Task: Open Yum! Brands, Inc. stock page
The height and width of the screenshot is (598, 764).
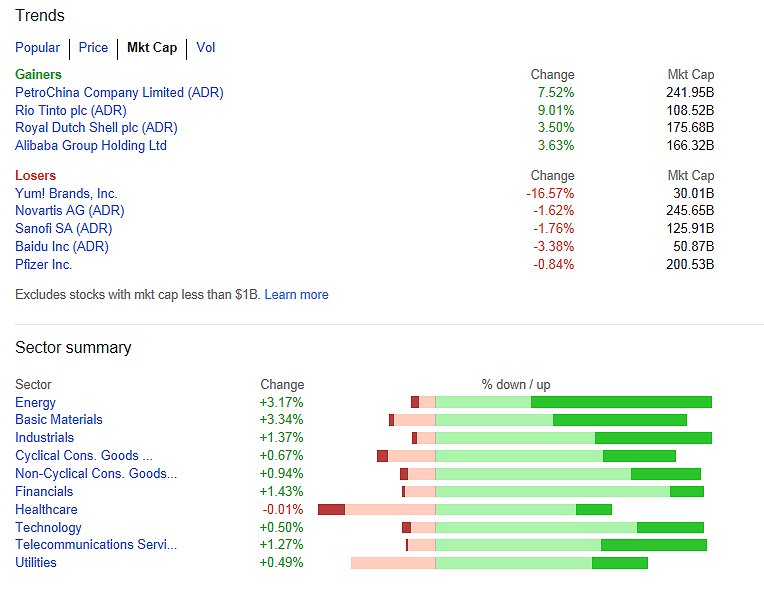Action: [x=66, y=193]
